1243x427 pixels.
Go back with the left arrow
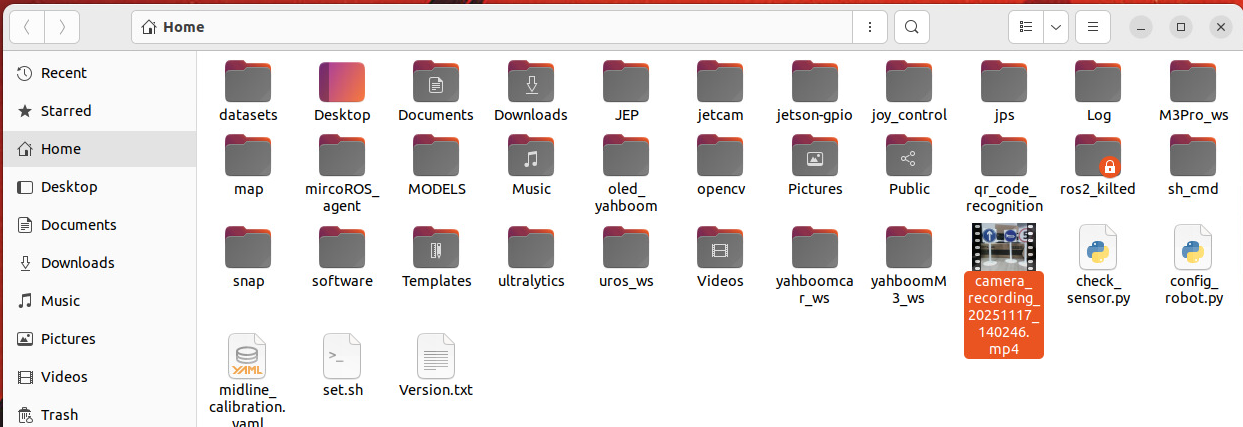(x=26, y=27)
